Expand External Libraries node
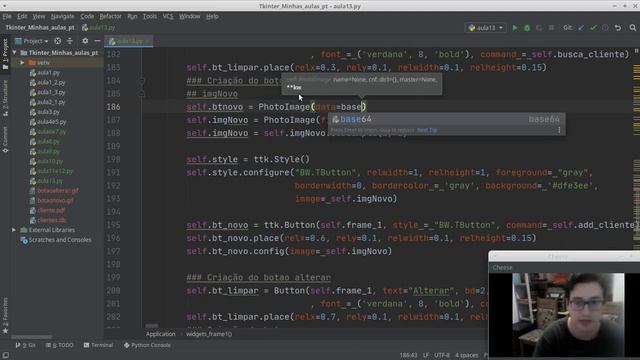Image resolution: width=640 pixels, height=360 pixels. pyautogui.click(x=14, y=230)
